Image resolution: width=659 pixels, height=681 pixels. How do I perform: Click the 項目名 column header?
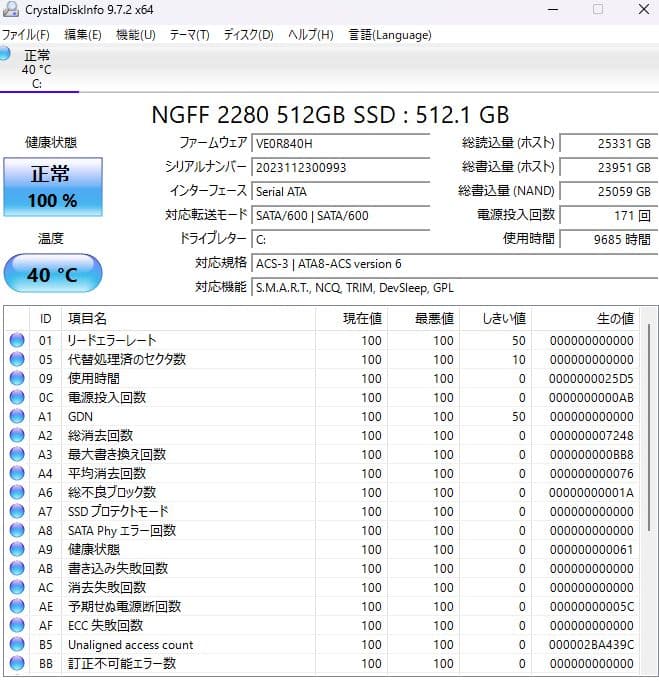(189, 319)
